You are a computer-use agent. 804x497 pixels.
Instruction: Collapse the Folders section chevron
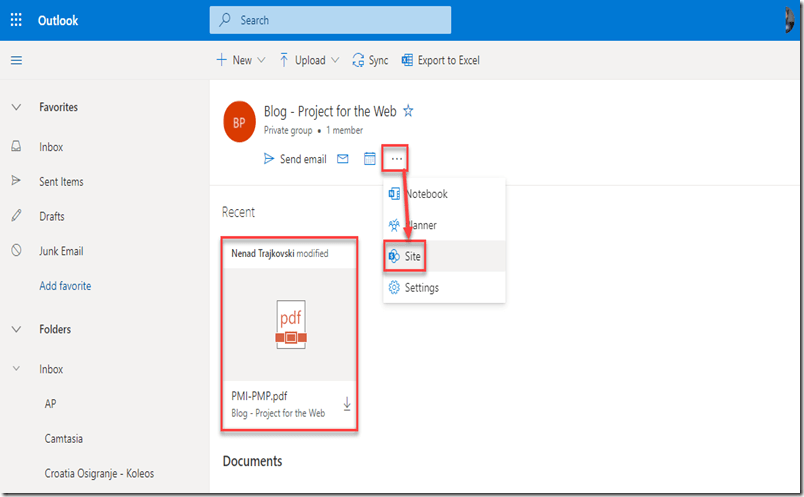16,329
